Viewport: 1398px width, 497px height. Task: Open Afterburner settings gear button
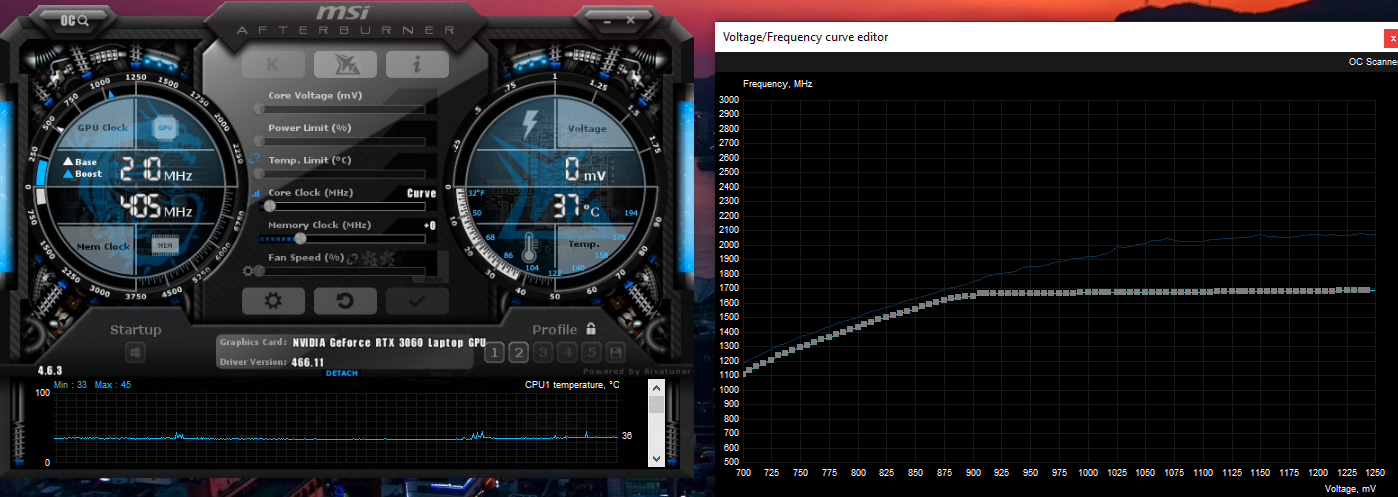tap(272, 300)
